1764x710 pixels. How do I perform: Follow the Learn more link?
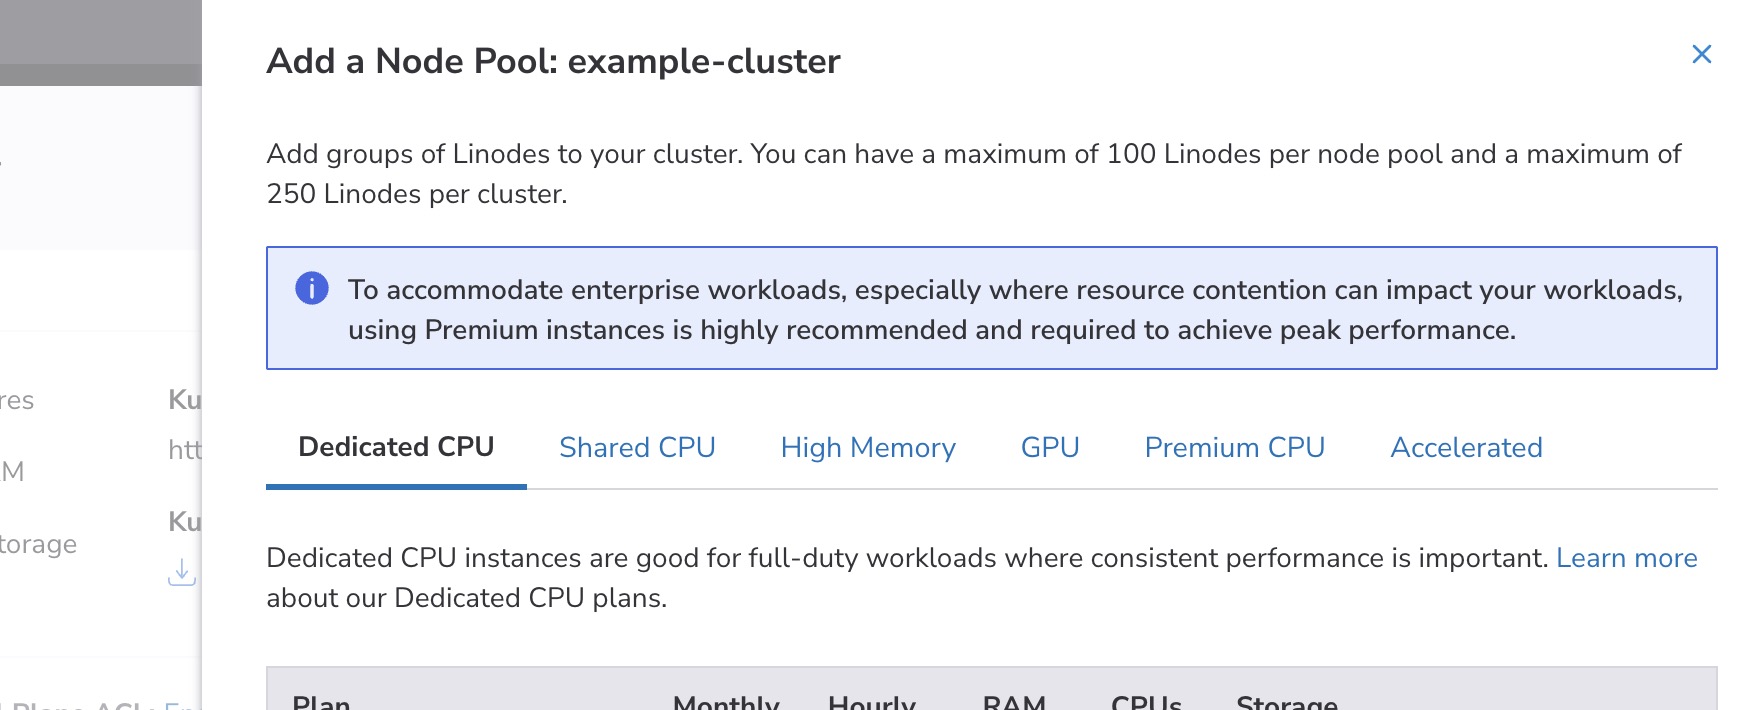(x=1626, y=558)
